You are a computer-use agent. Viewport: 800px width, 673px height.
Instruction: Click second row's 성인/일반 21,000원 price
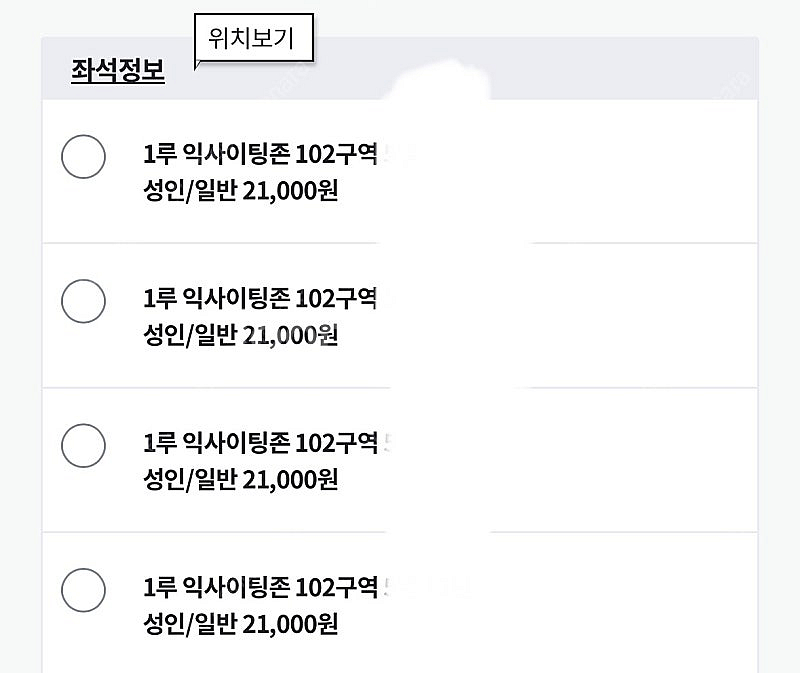pos(241,334)
